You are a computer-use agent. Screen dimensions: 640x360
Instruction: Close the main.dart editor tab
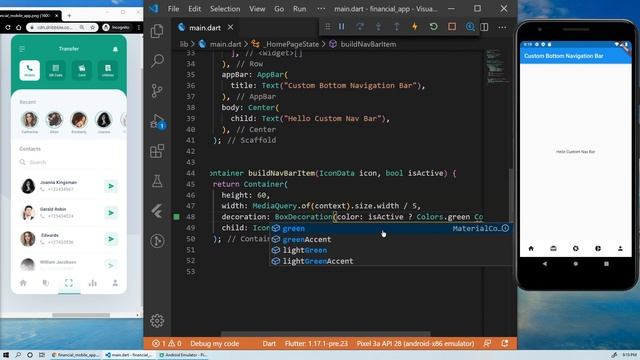pyautogui.click(x=231, y=27)
